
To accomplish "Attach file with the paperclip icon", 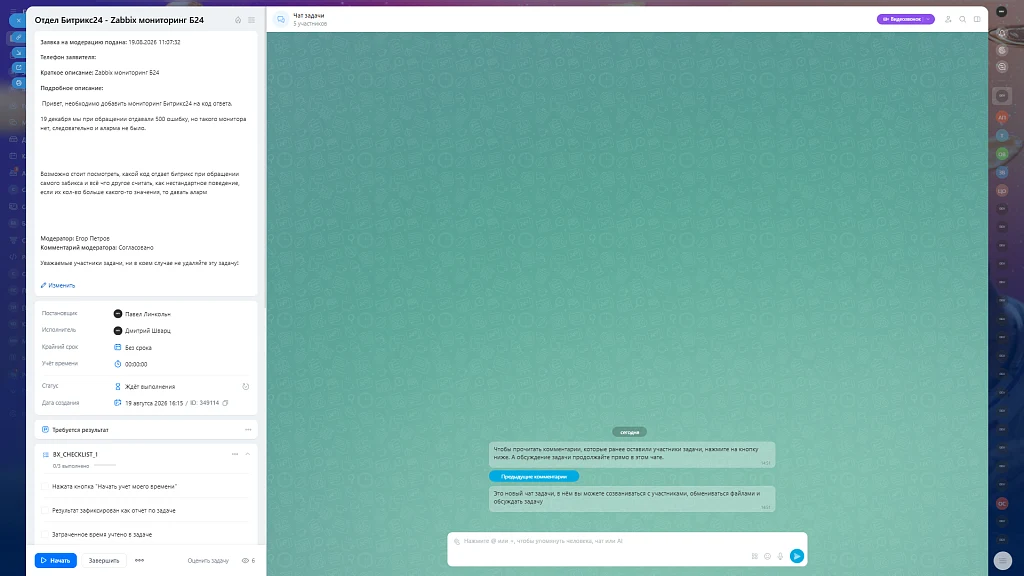I will coord(457,541).
